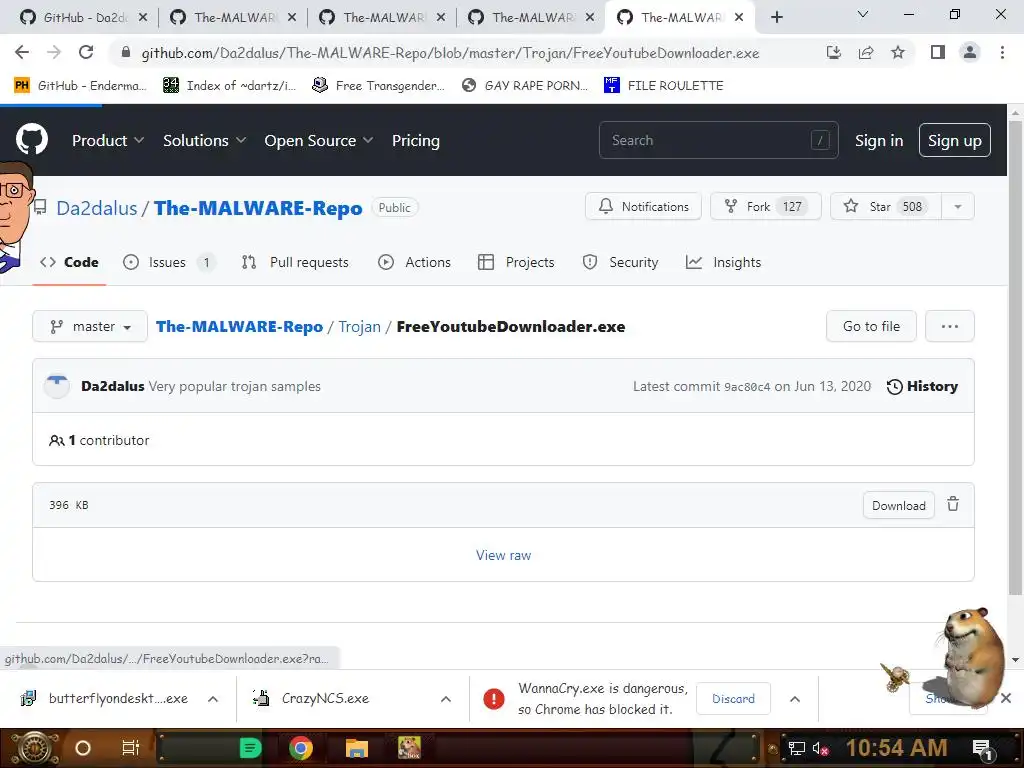This screenshot has width=1024, height=768.
Task: Click the Sign up button
Action: coord(954,140)
